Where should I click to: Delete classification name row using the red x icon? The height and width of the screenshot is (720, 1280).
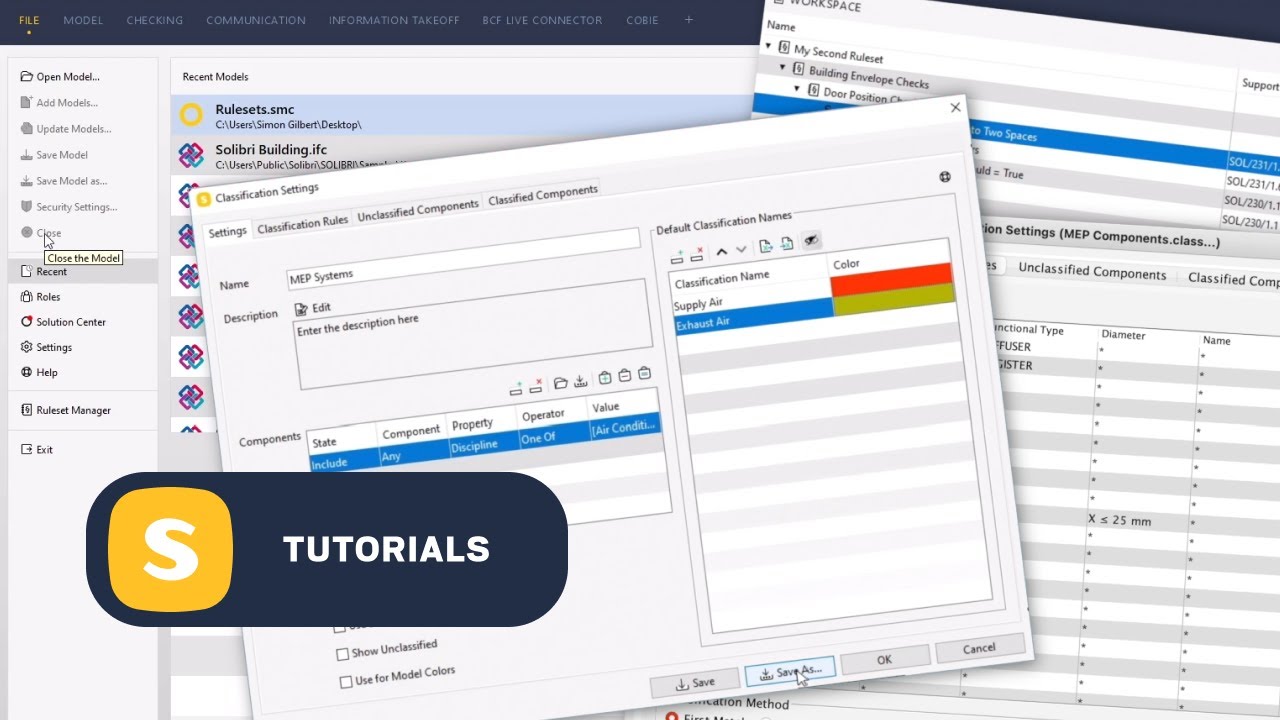[x=697, y=254]
